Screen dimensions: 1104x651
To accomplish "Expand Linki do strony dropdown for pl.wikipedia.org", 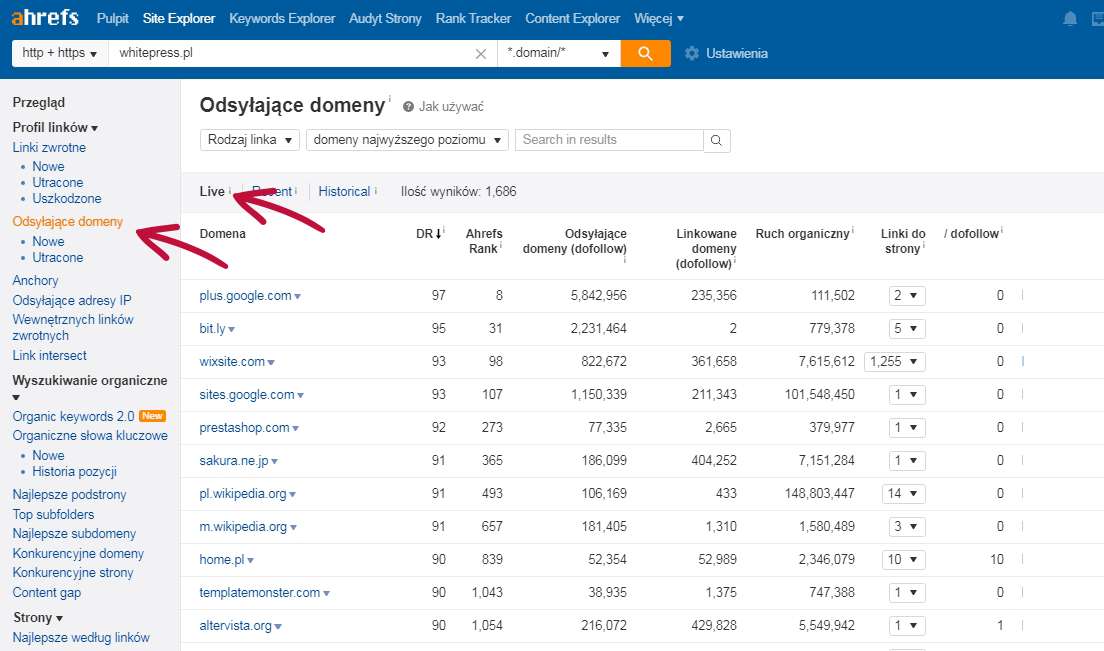I will tap(904, 493).
